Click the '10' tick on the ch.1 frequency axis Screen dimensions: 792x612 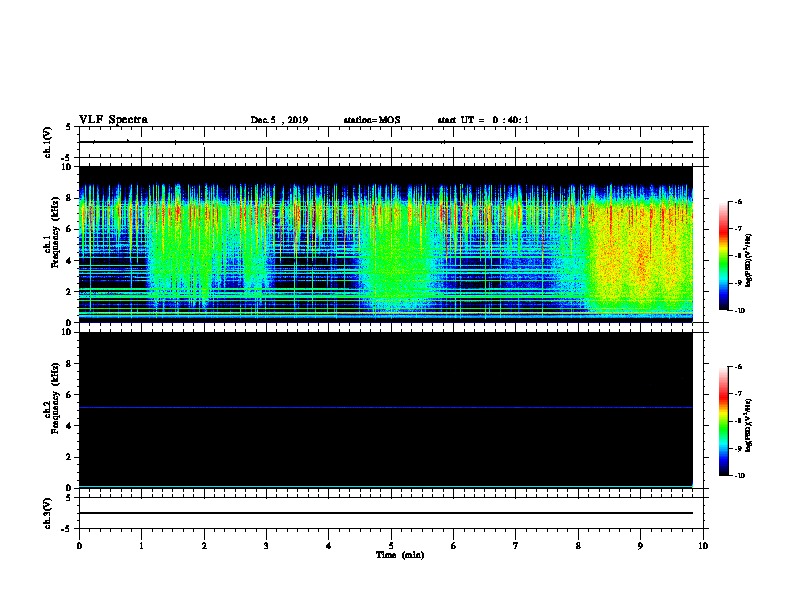[x=67, y=167]
